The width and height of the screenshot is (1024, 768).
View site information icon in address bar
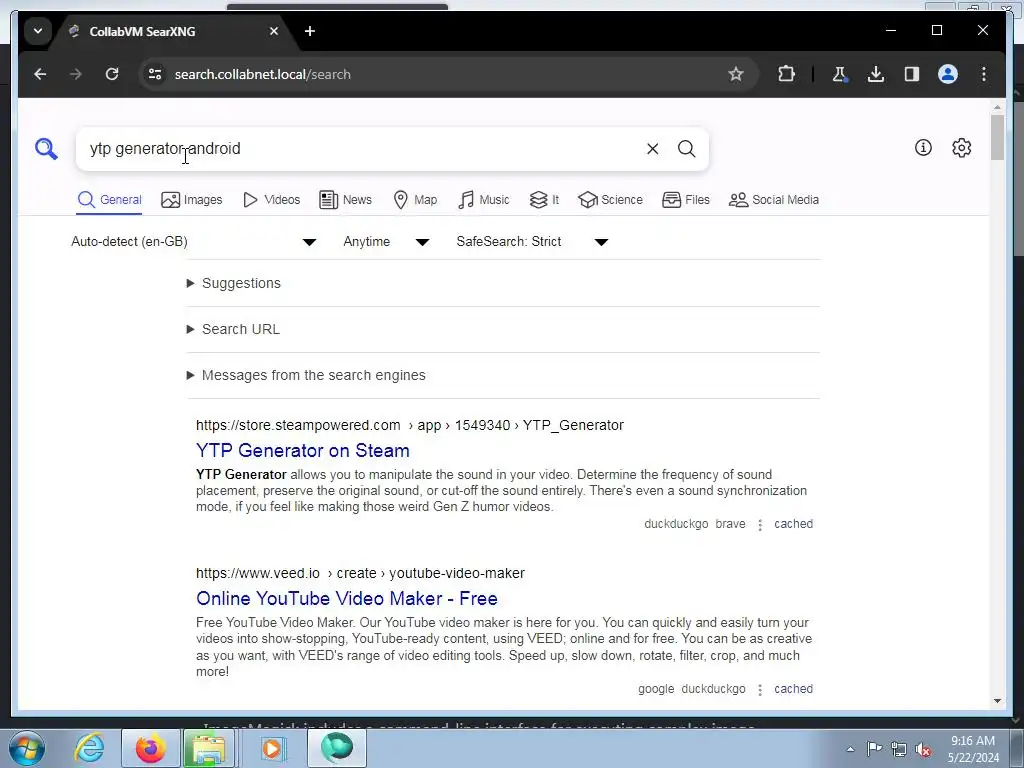(155, 74)
